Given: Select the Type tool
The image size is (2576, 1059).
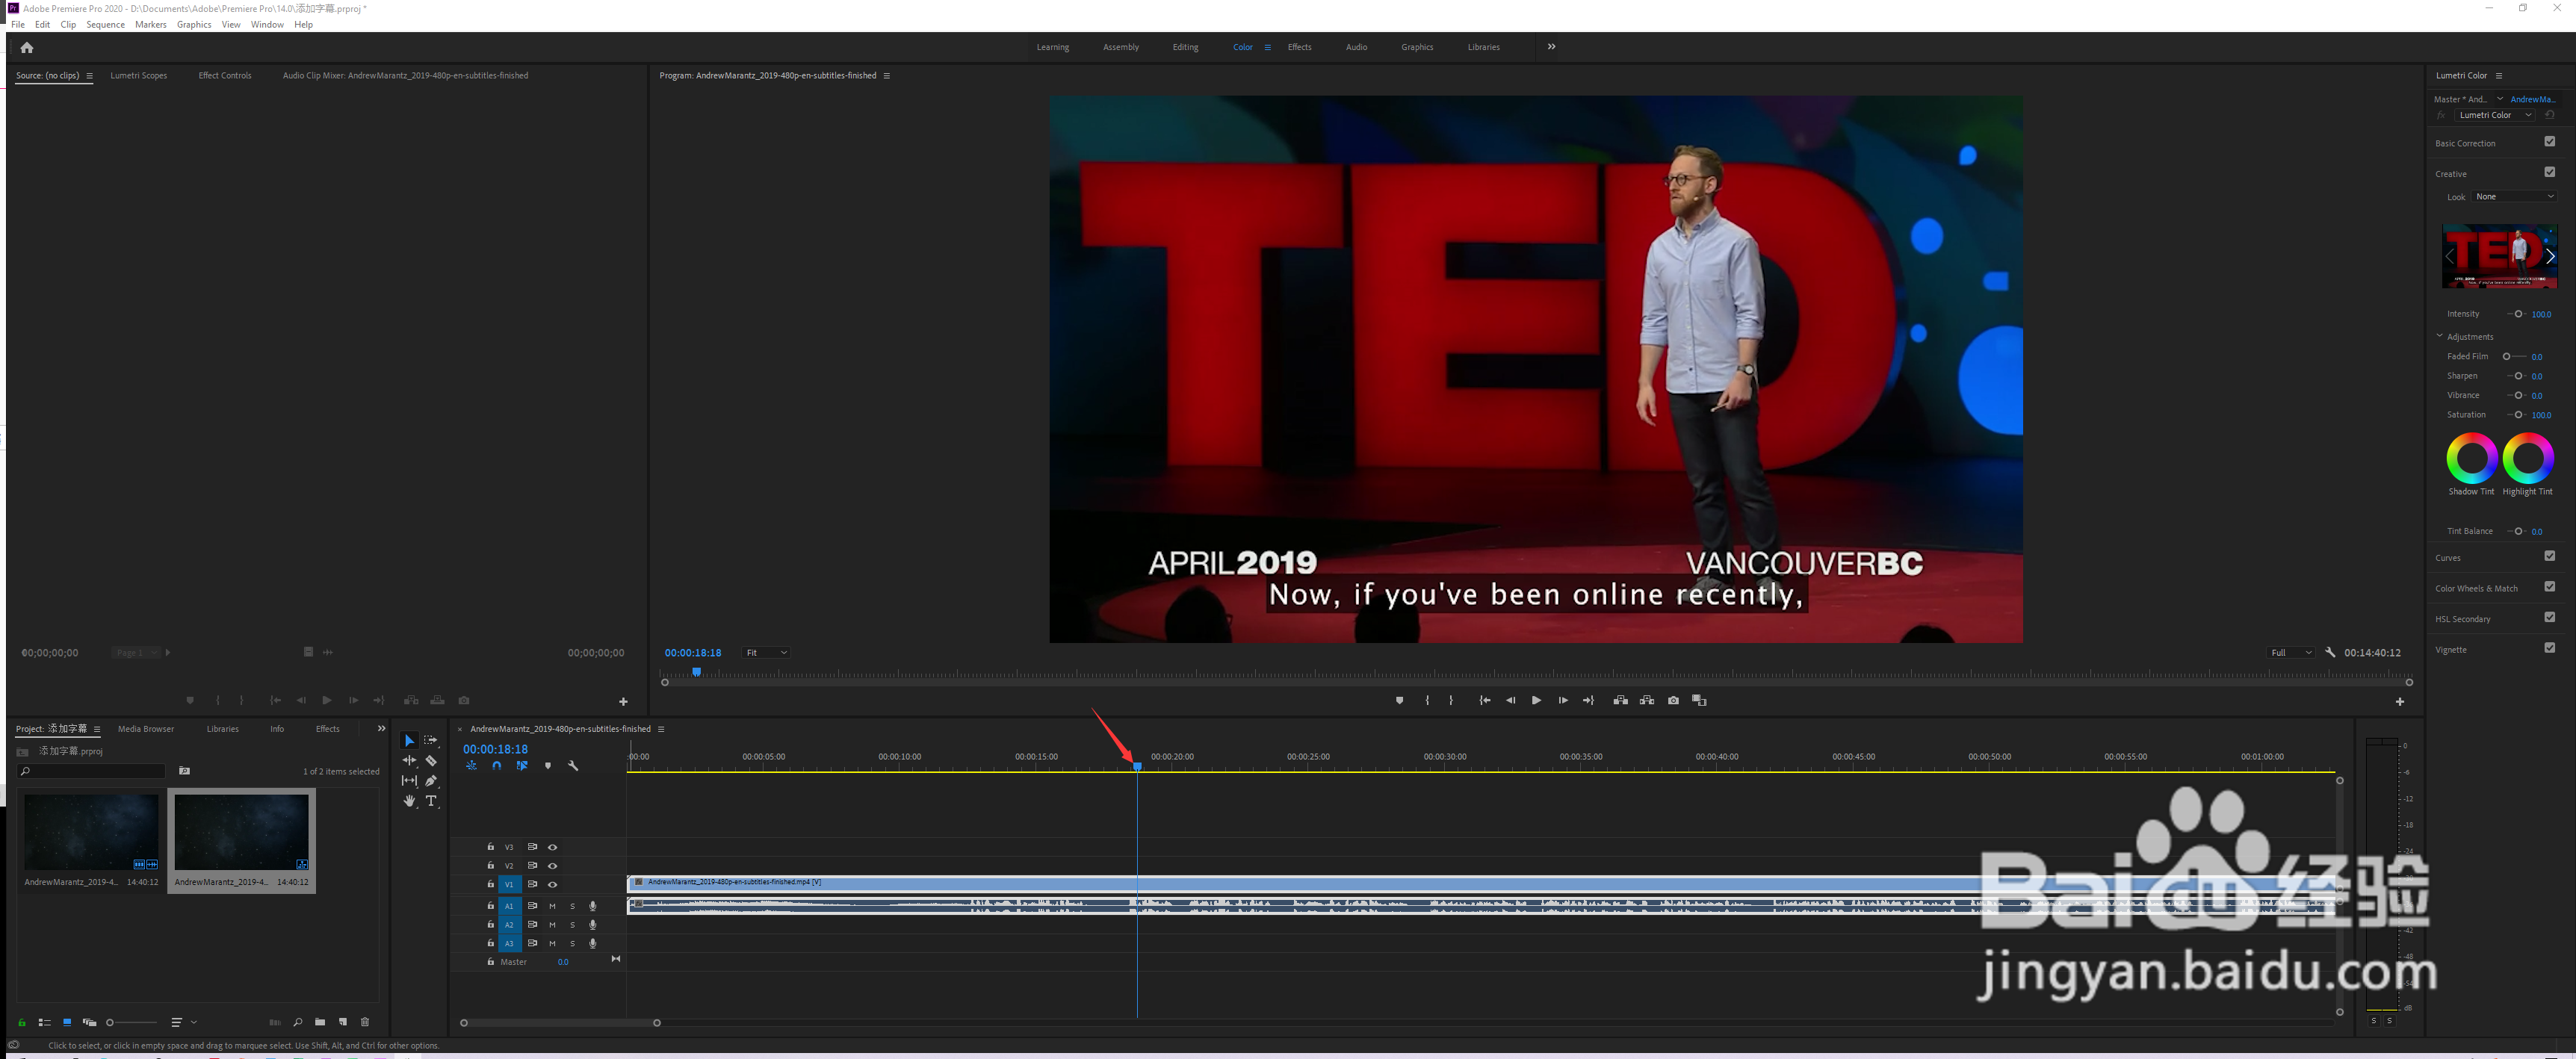Looking at the screenshot, I should (x=431, y=801).
